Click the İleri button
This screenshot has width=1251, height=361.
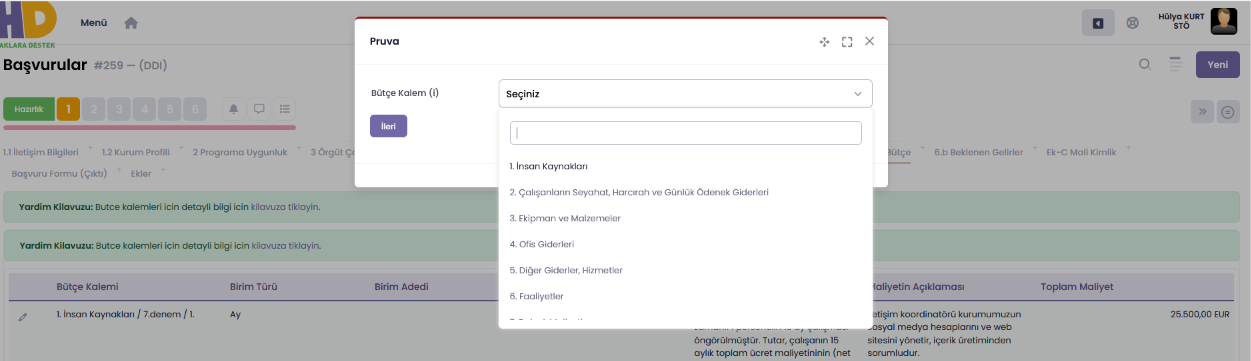pyautogui.click(x=388, y=126)
